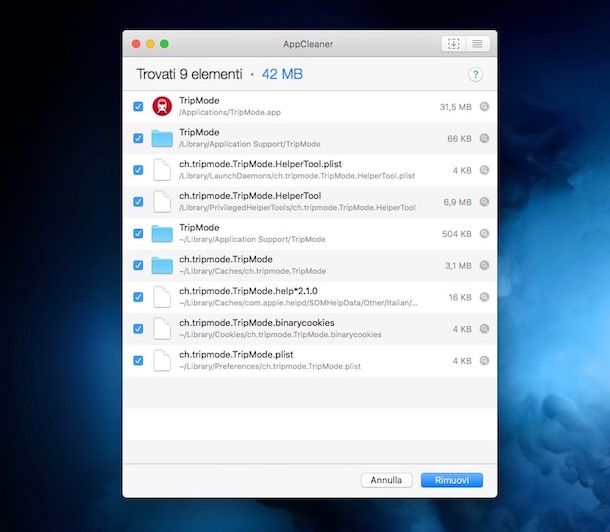610x532 pixels.
Task: Uncheck the HelperTool.plist LaunchDaemons checkbox
Action: click(138, 170)
